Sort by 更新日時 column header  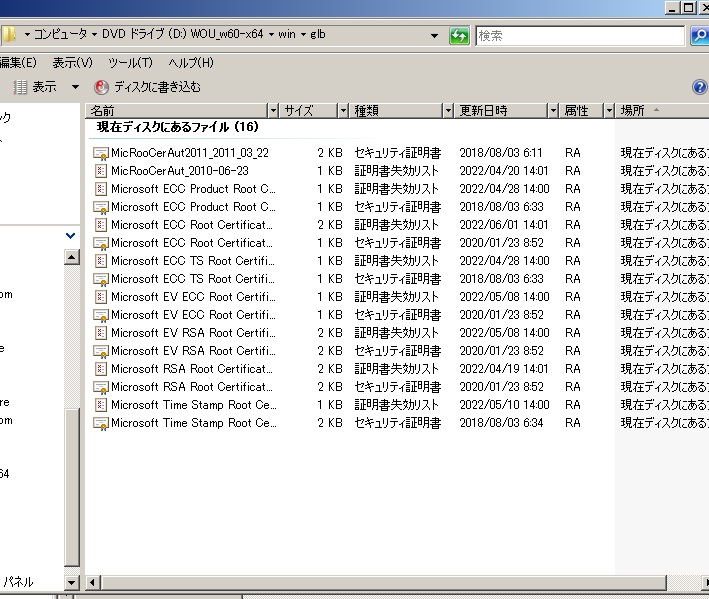point(501,110)
